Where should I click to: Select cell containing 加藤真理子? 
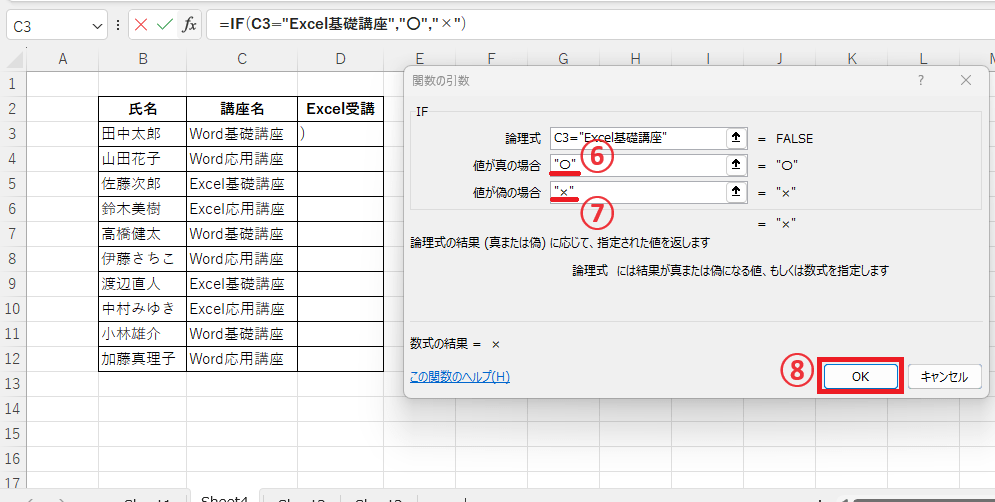[x=143, y=359]
